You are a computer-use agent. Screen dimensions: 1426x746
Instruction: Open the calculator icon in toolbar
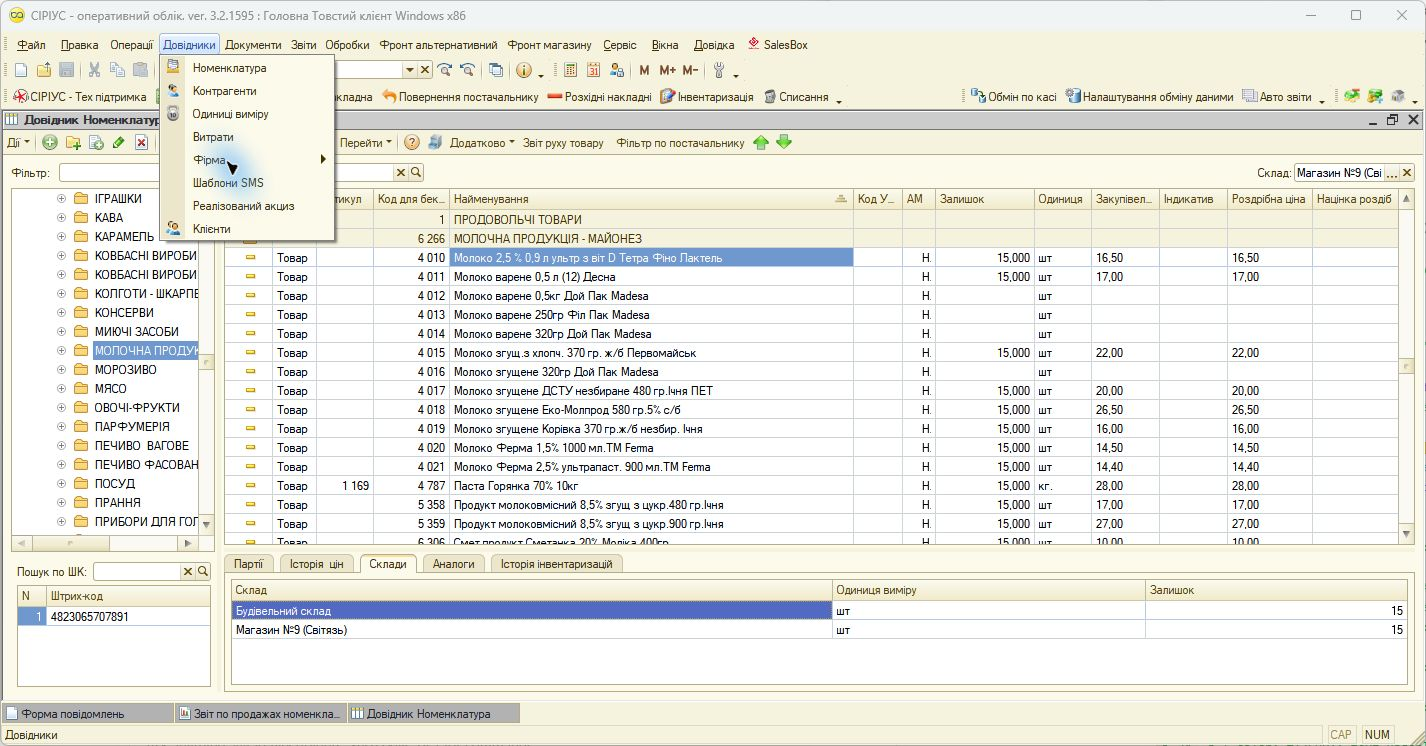click(571, 70)
